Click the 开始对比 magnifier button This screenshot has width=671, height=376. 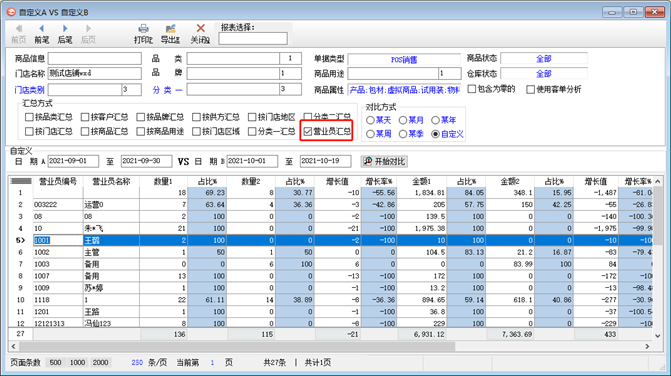[384, 161]
